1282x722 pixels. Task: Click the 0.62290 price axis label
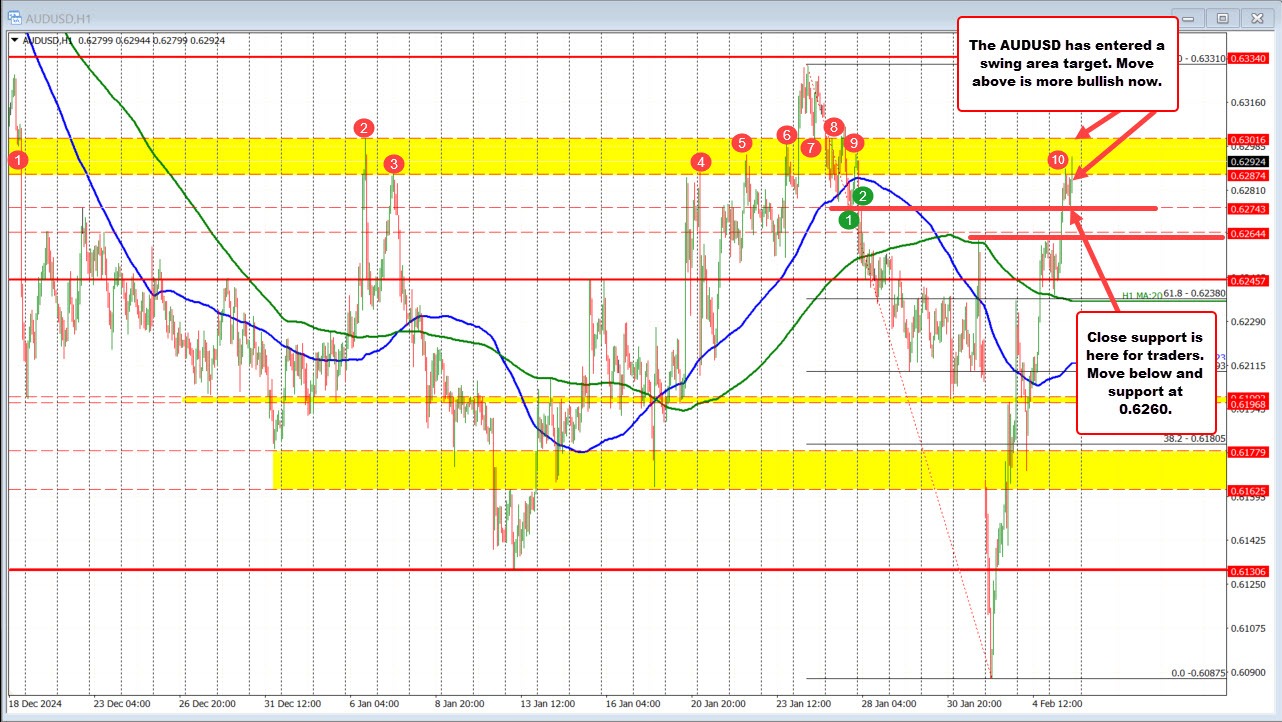coord(1248,321)
